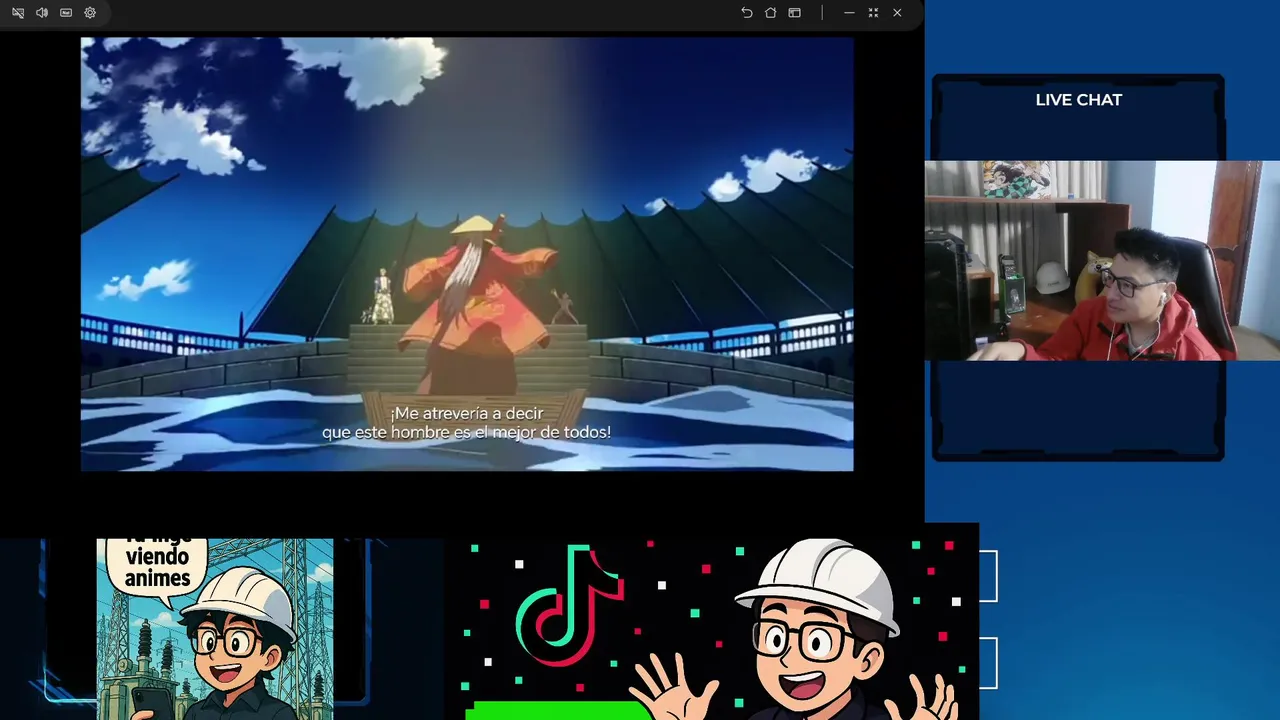
Task: Toggle fullscreen for mirror window
Action: (x=873, y=13)
